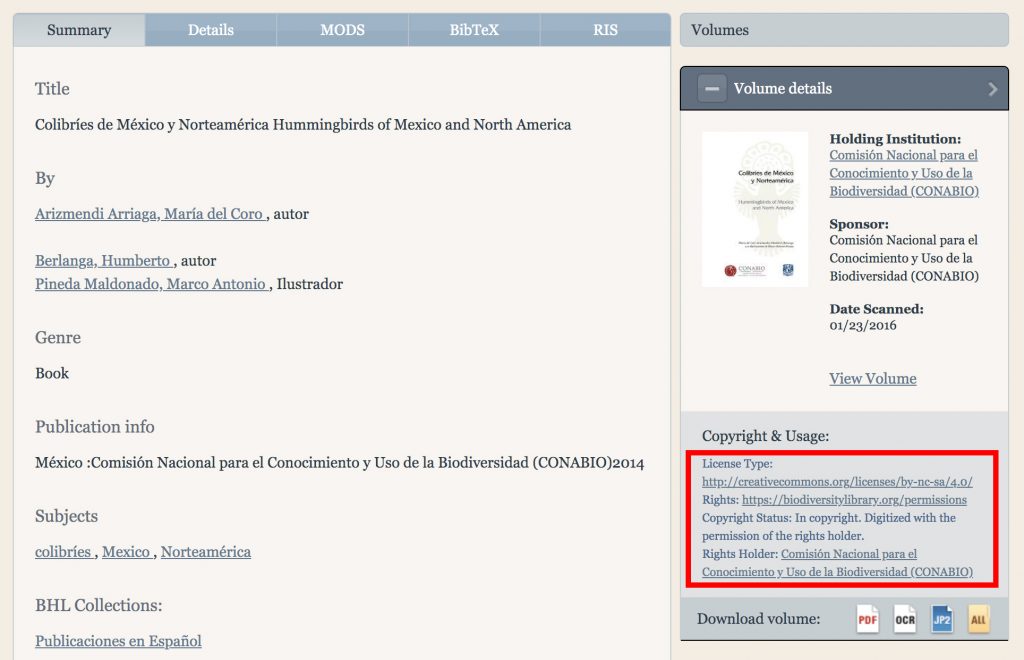
Task: Open the book cover thumbnail
Action: (755, 209)
